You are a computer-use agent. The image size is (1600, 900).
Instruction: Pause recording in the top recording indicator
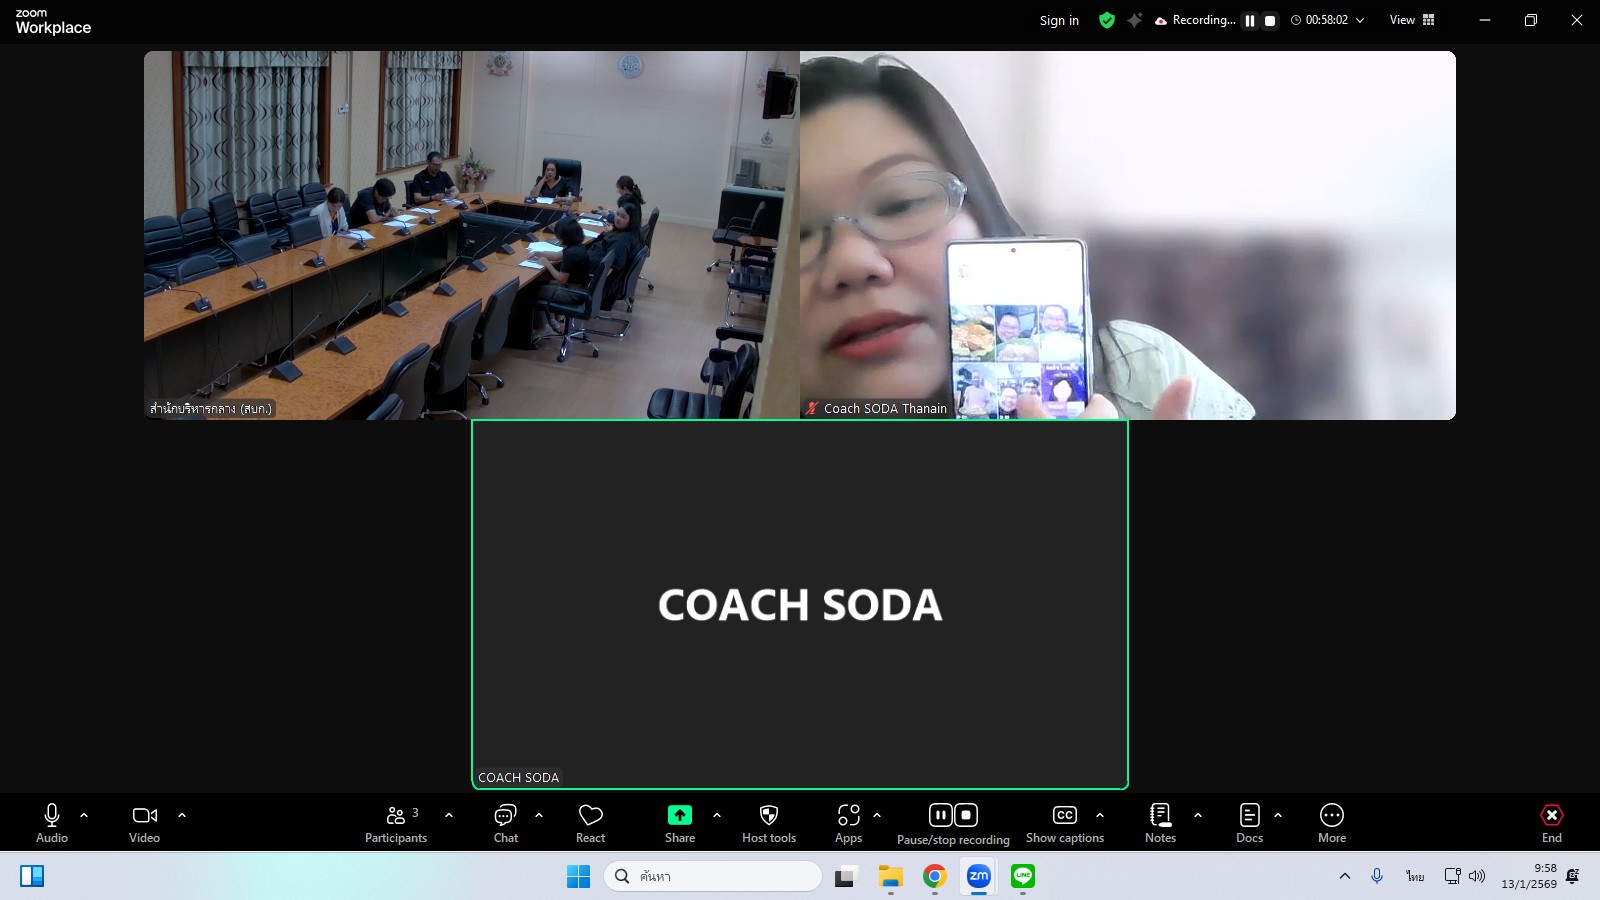1250,20
